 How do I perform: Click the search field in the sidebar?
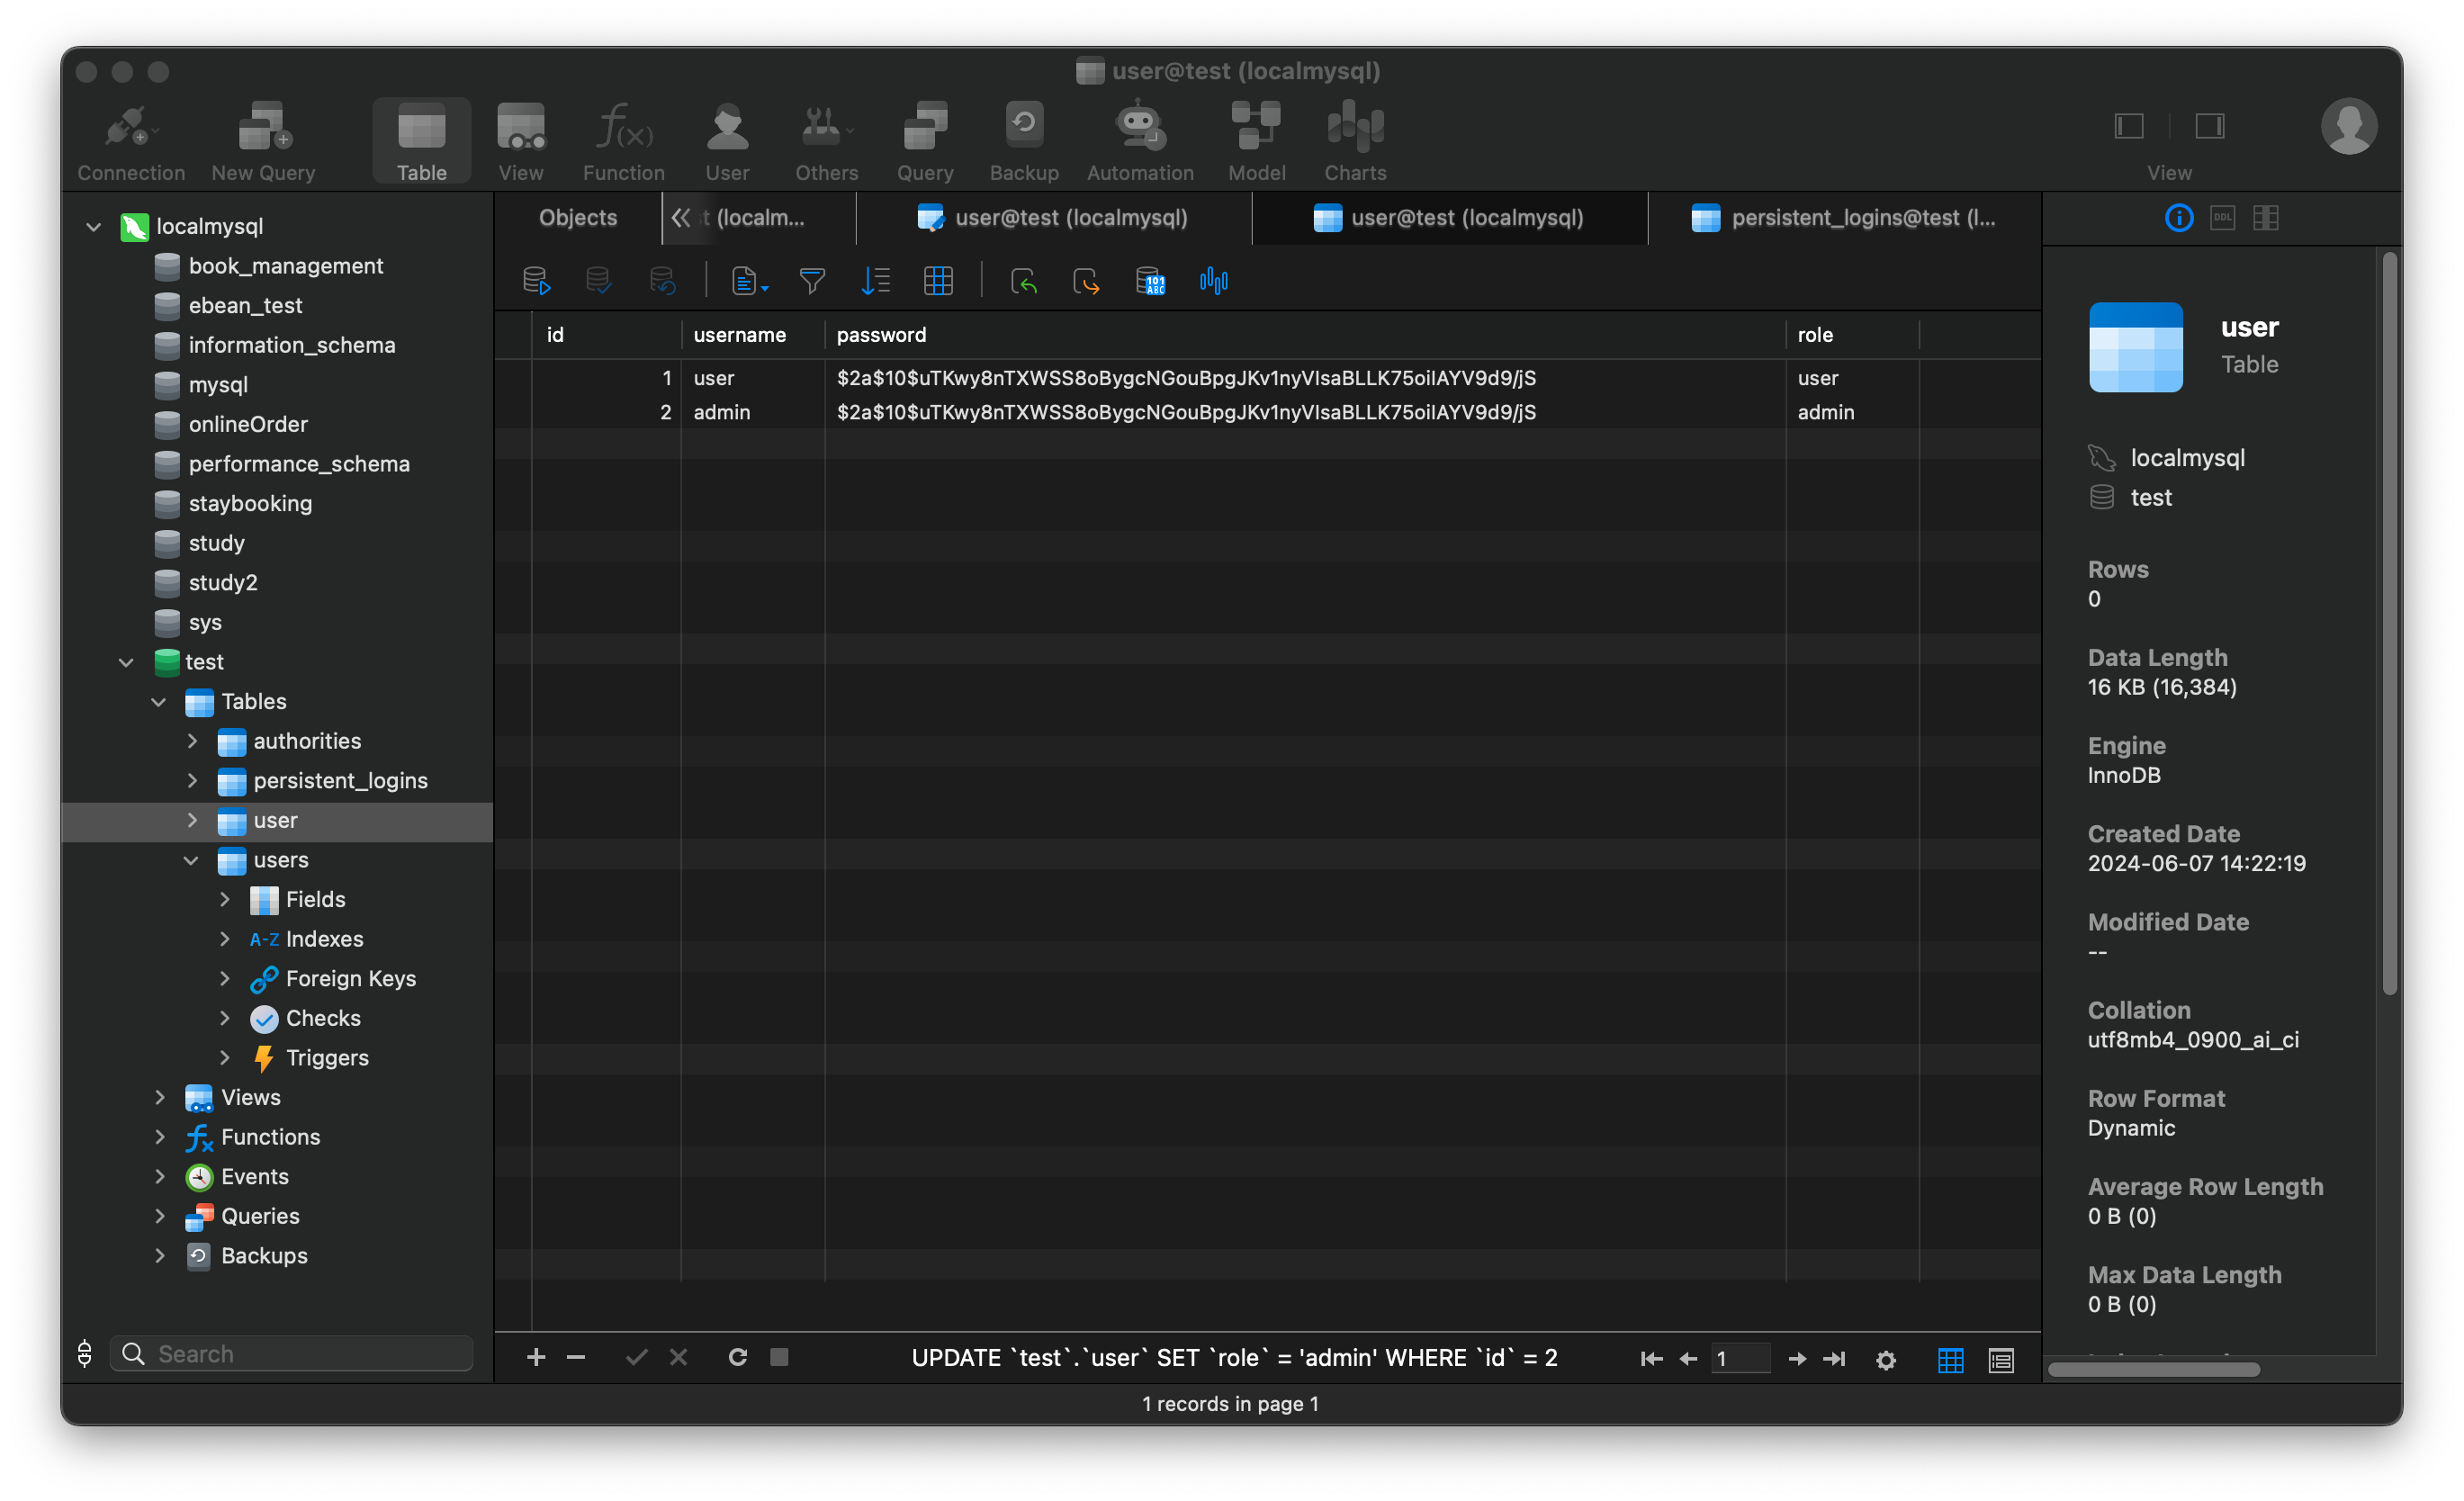291,1353
